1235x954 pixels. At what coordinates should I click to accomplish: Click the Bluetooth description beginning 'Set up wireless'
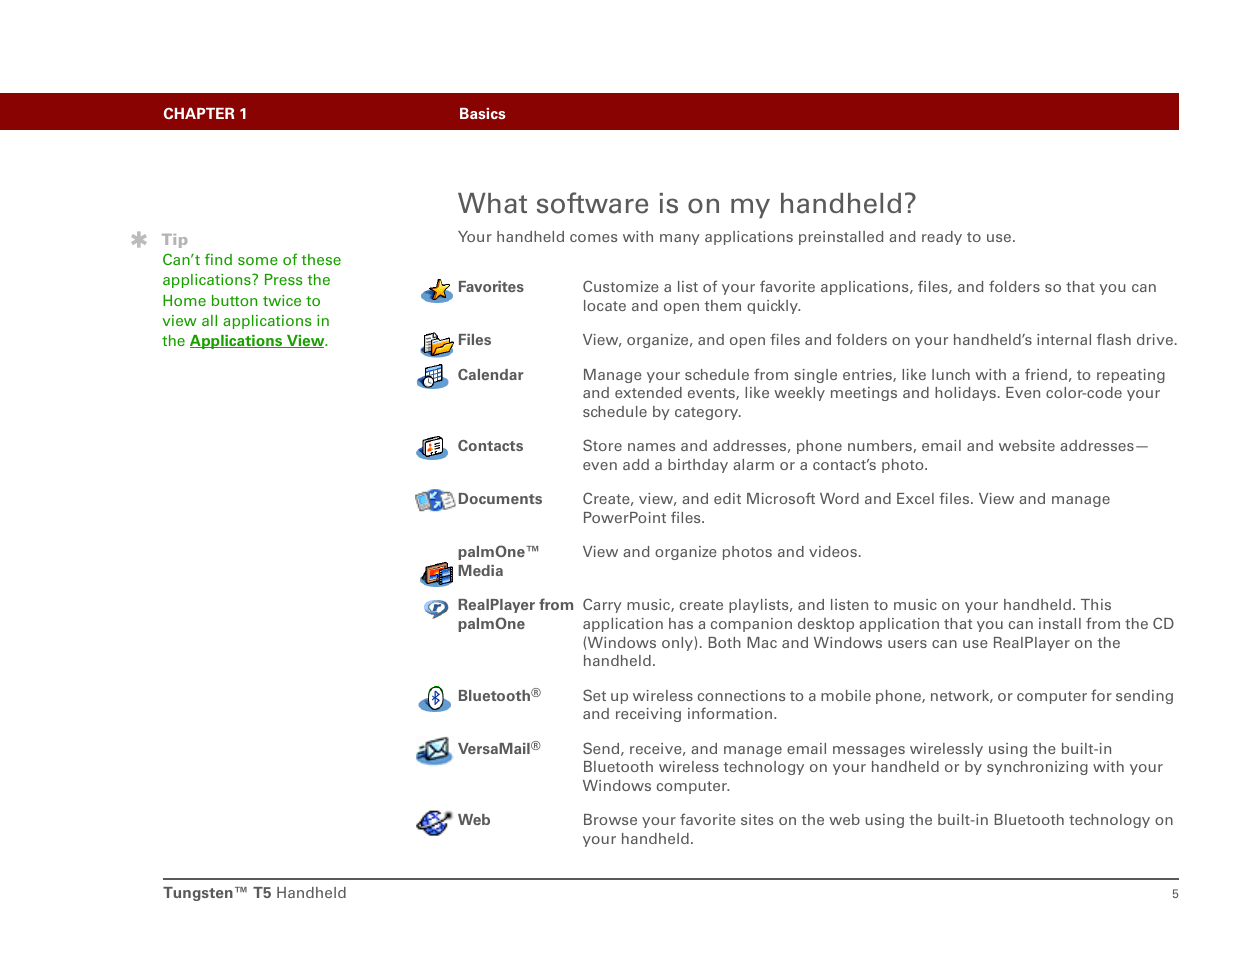coord(878,705)
